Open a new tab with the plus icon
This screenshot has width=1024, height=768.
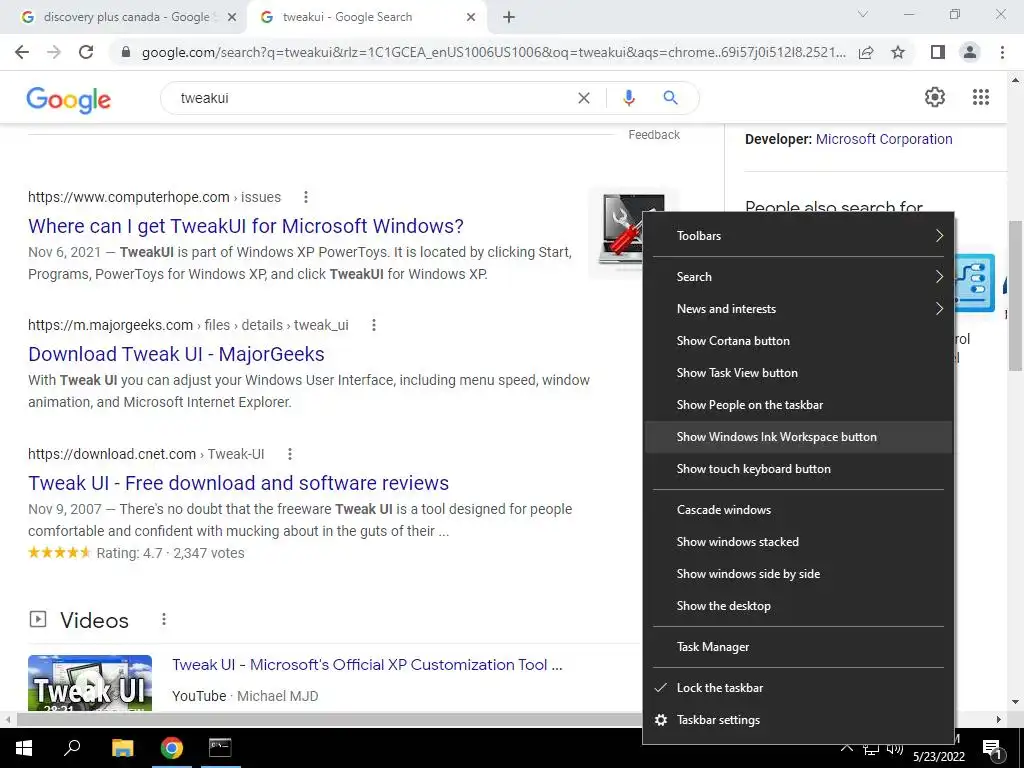tap(509, 18)
